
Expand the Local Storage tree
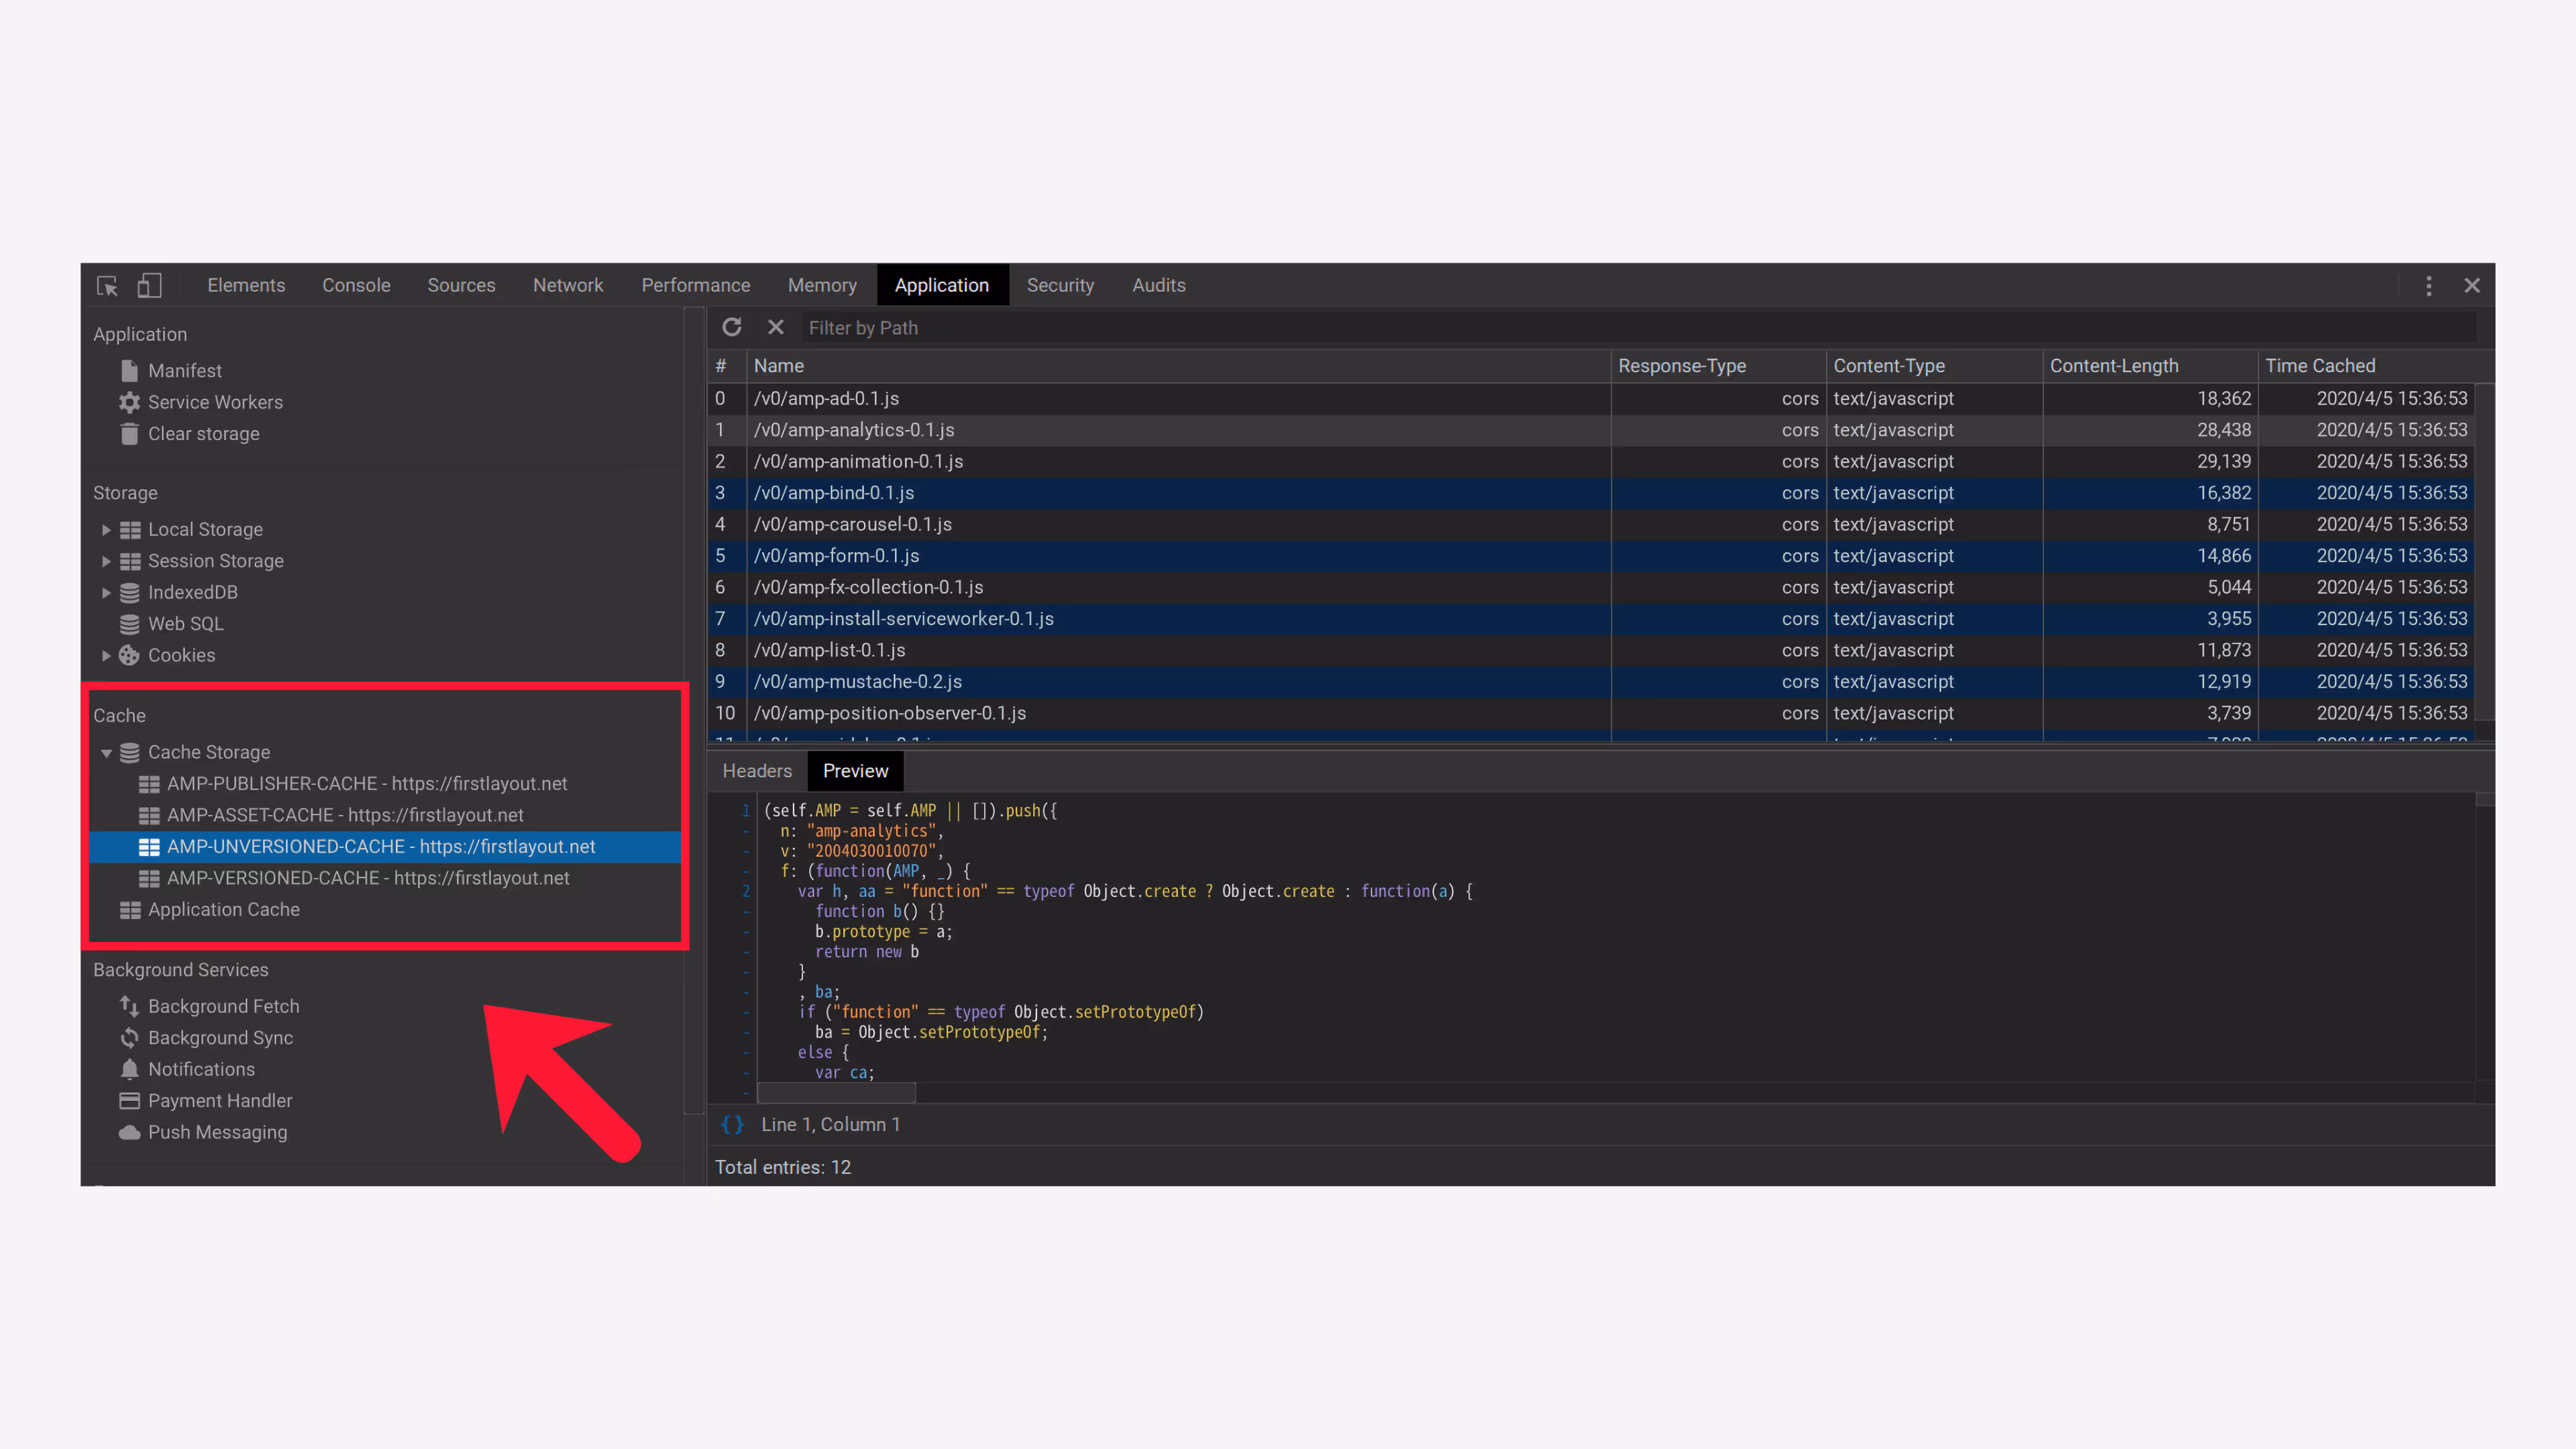tap(106, 530)
